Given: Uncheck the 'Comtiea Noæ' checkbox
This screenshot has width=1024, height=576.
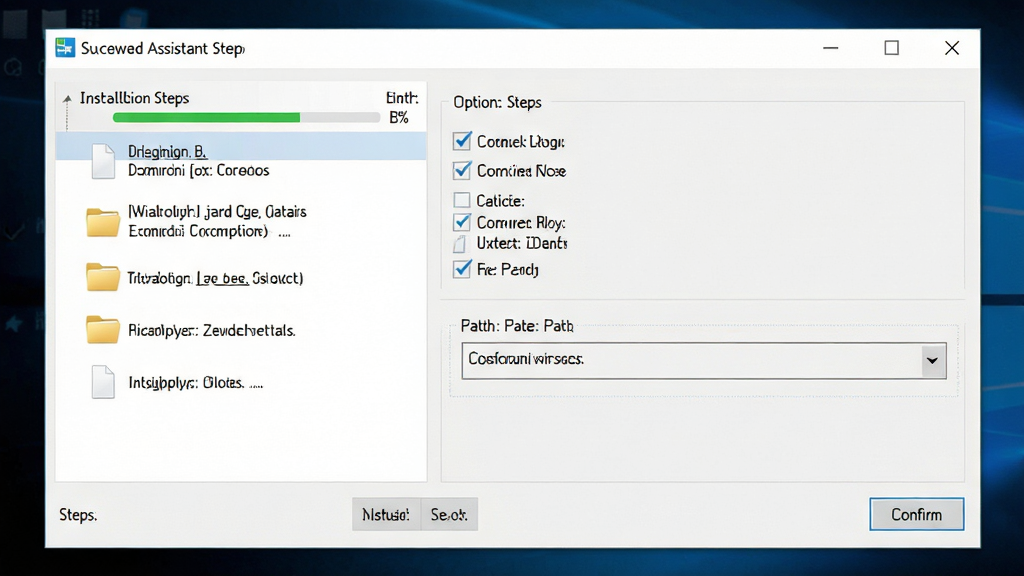Looking at the screenshot, I should [462, 170].
